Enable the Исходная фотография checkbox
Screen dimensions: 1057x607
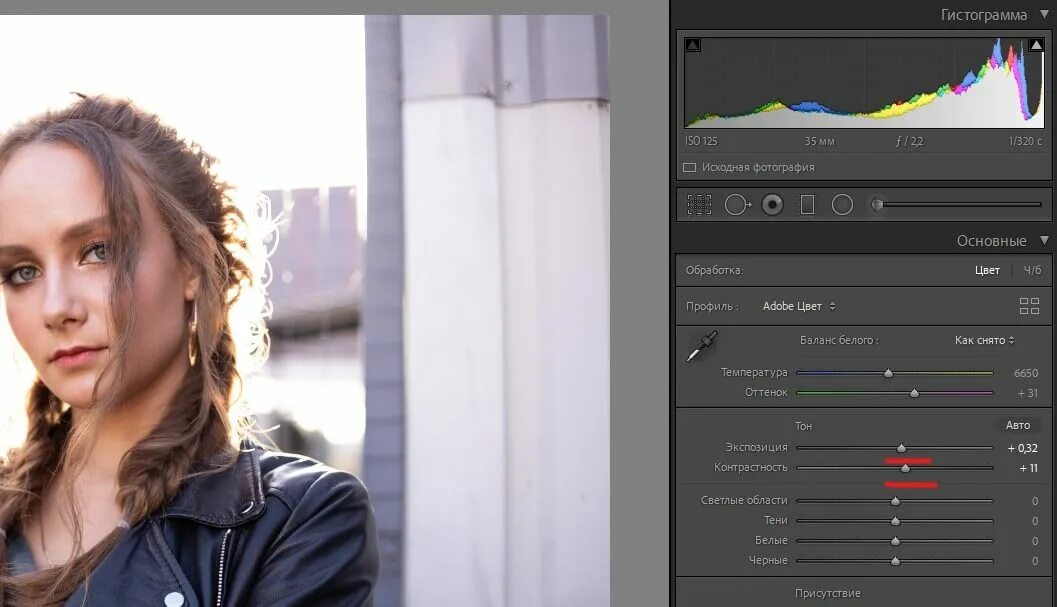(x=690, y=167)
